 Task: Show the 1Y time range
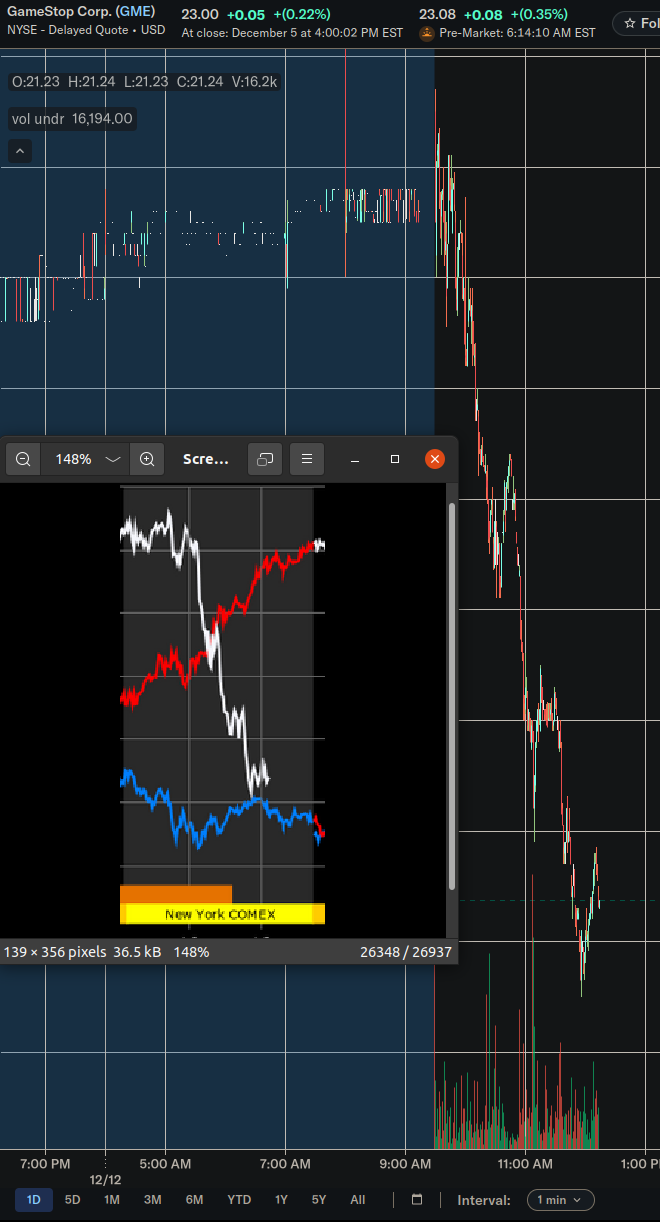point(281,1200)
